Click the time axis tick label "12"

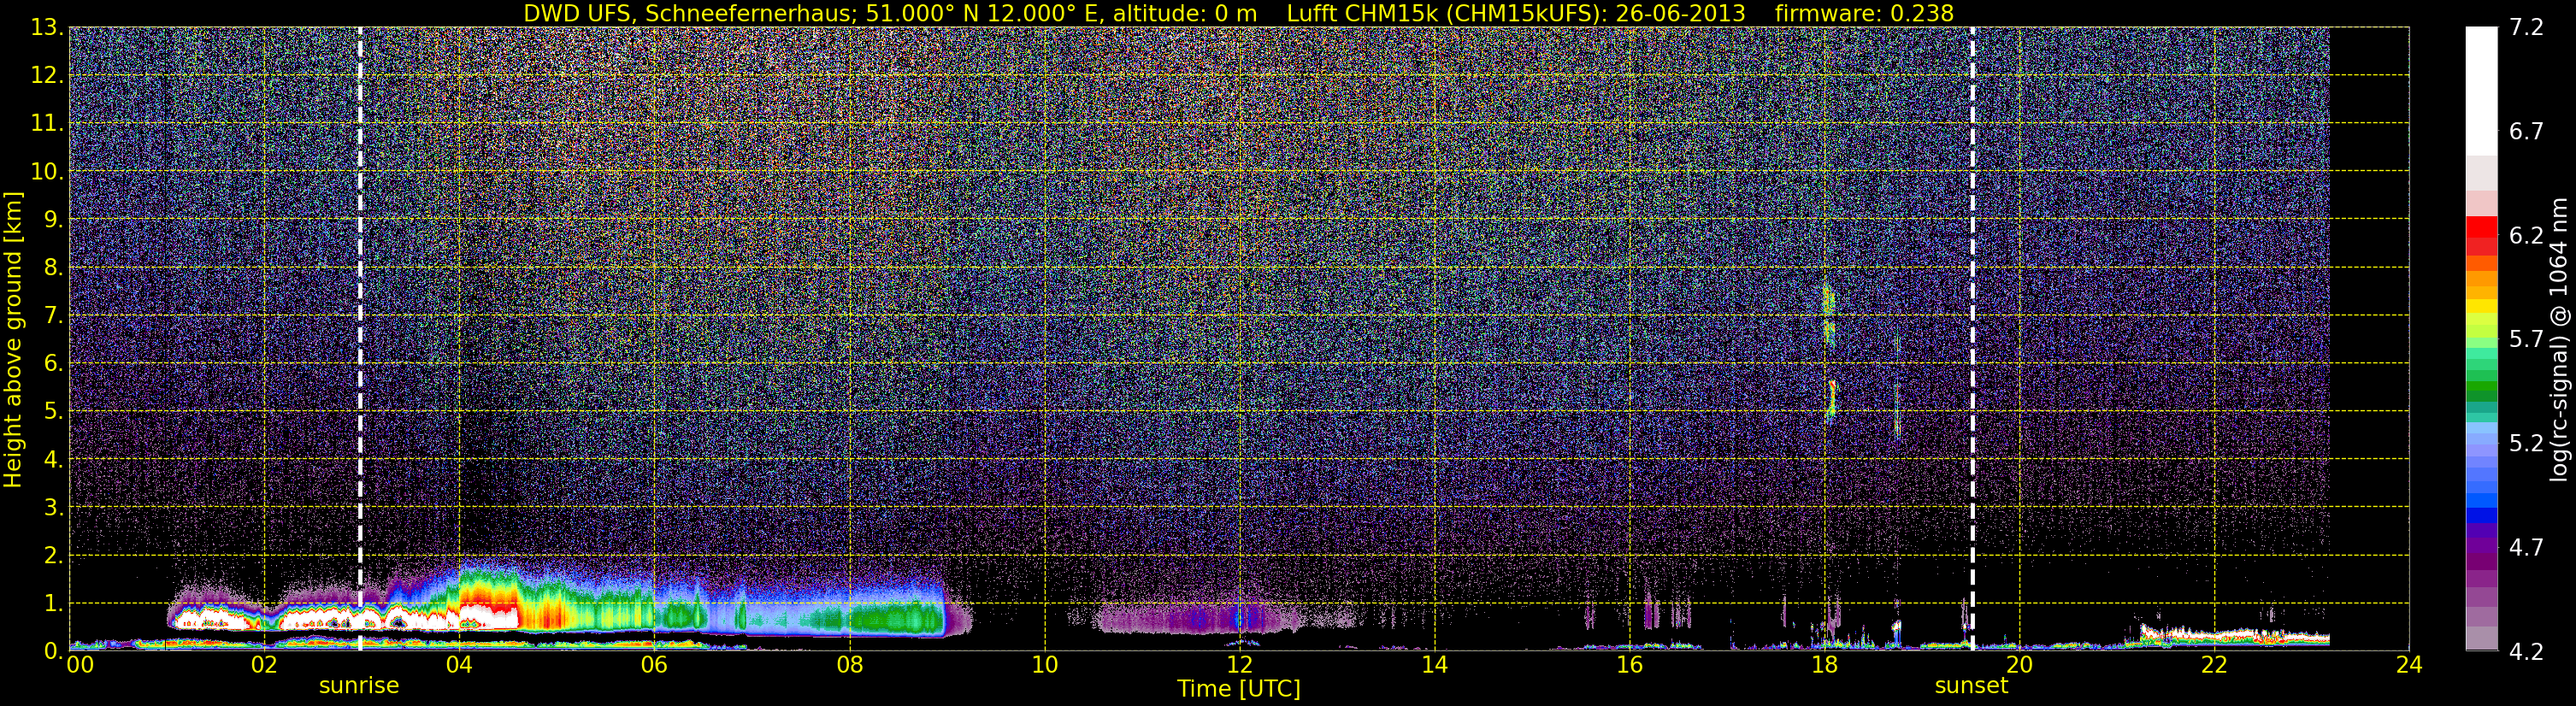click(1239, 665)
